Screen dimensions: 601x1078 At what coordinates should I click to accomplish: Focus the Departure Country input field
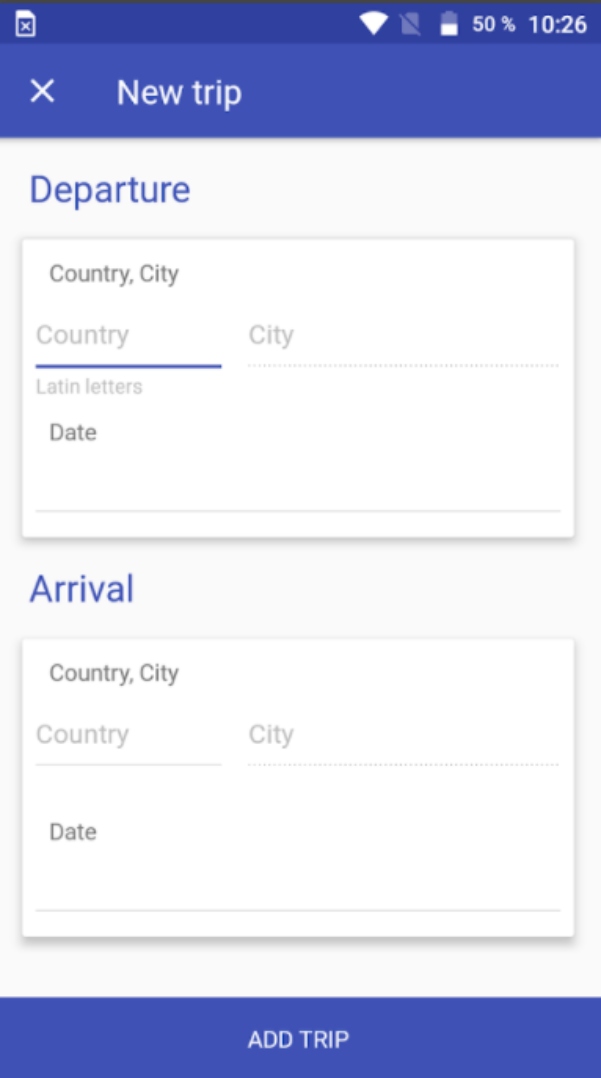(x=128, y=336)
